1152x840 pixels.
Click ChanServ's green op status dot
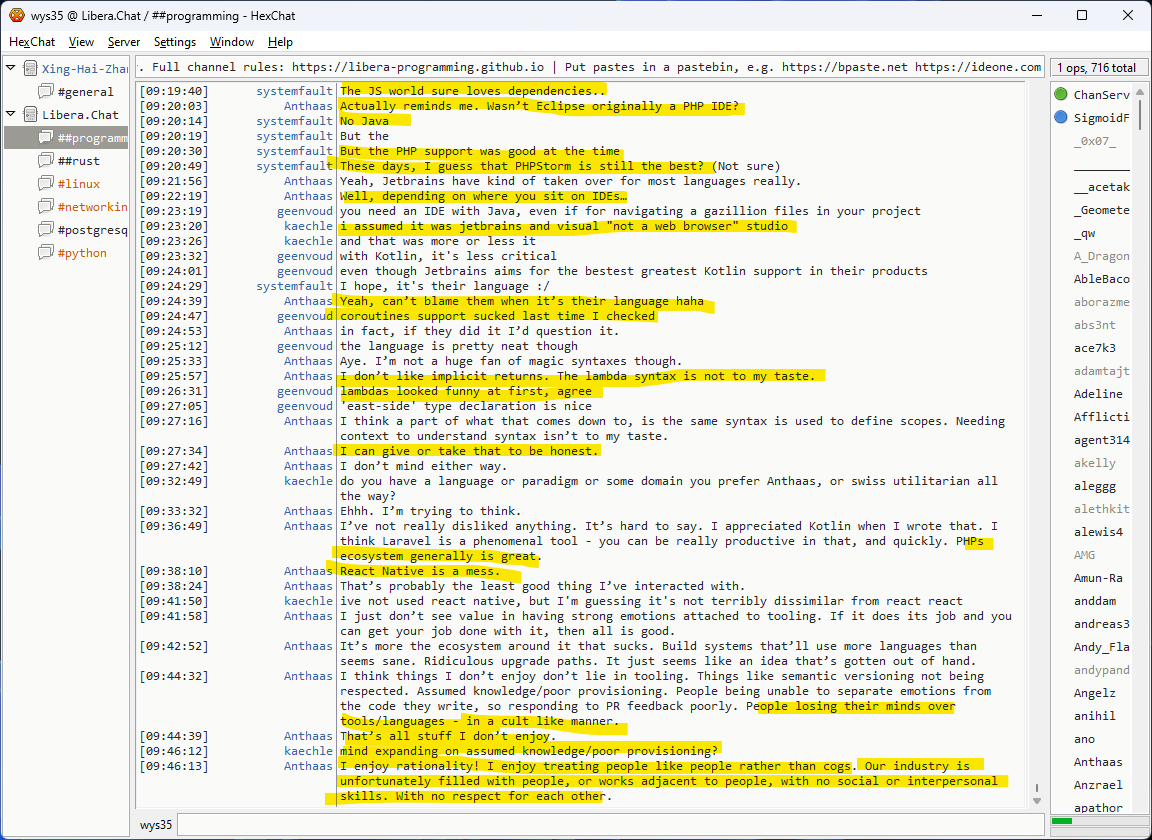click(1060, 95)
